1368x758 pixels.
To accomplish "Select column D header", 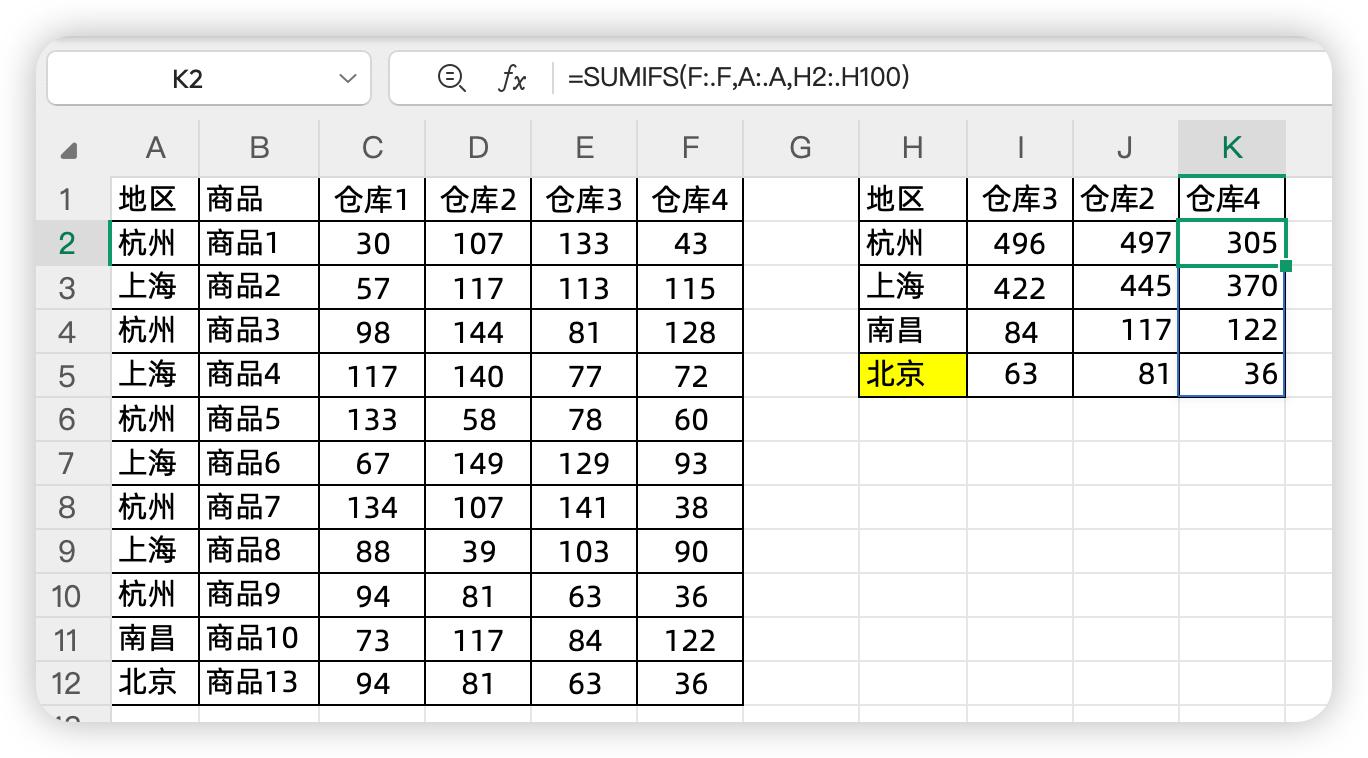I will (478, 148).
